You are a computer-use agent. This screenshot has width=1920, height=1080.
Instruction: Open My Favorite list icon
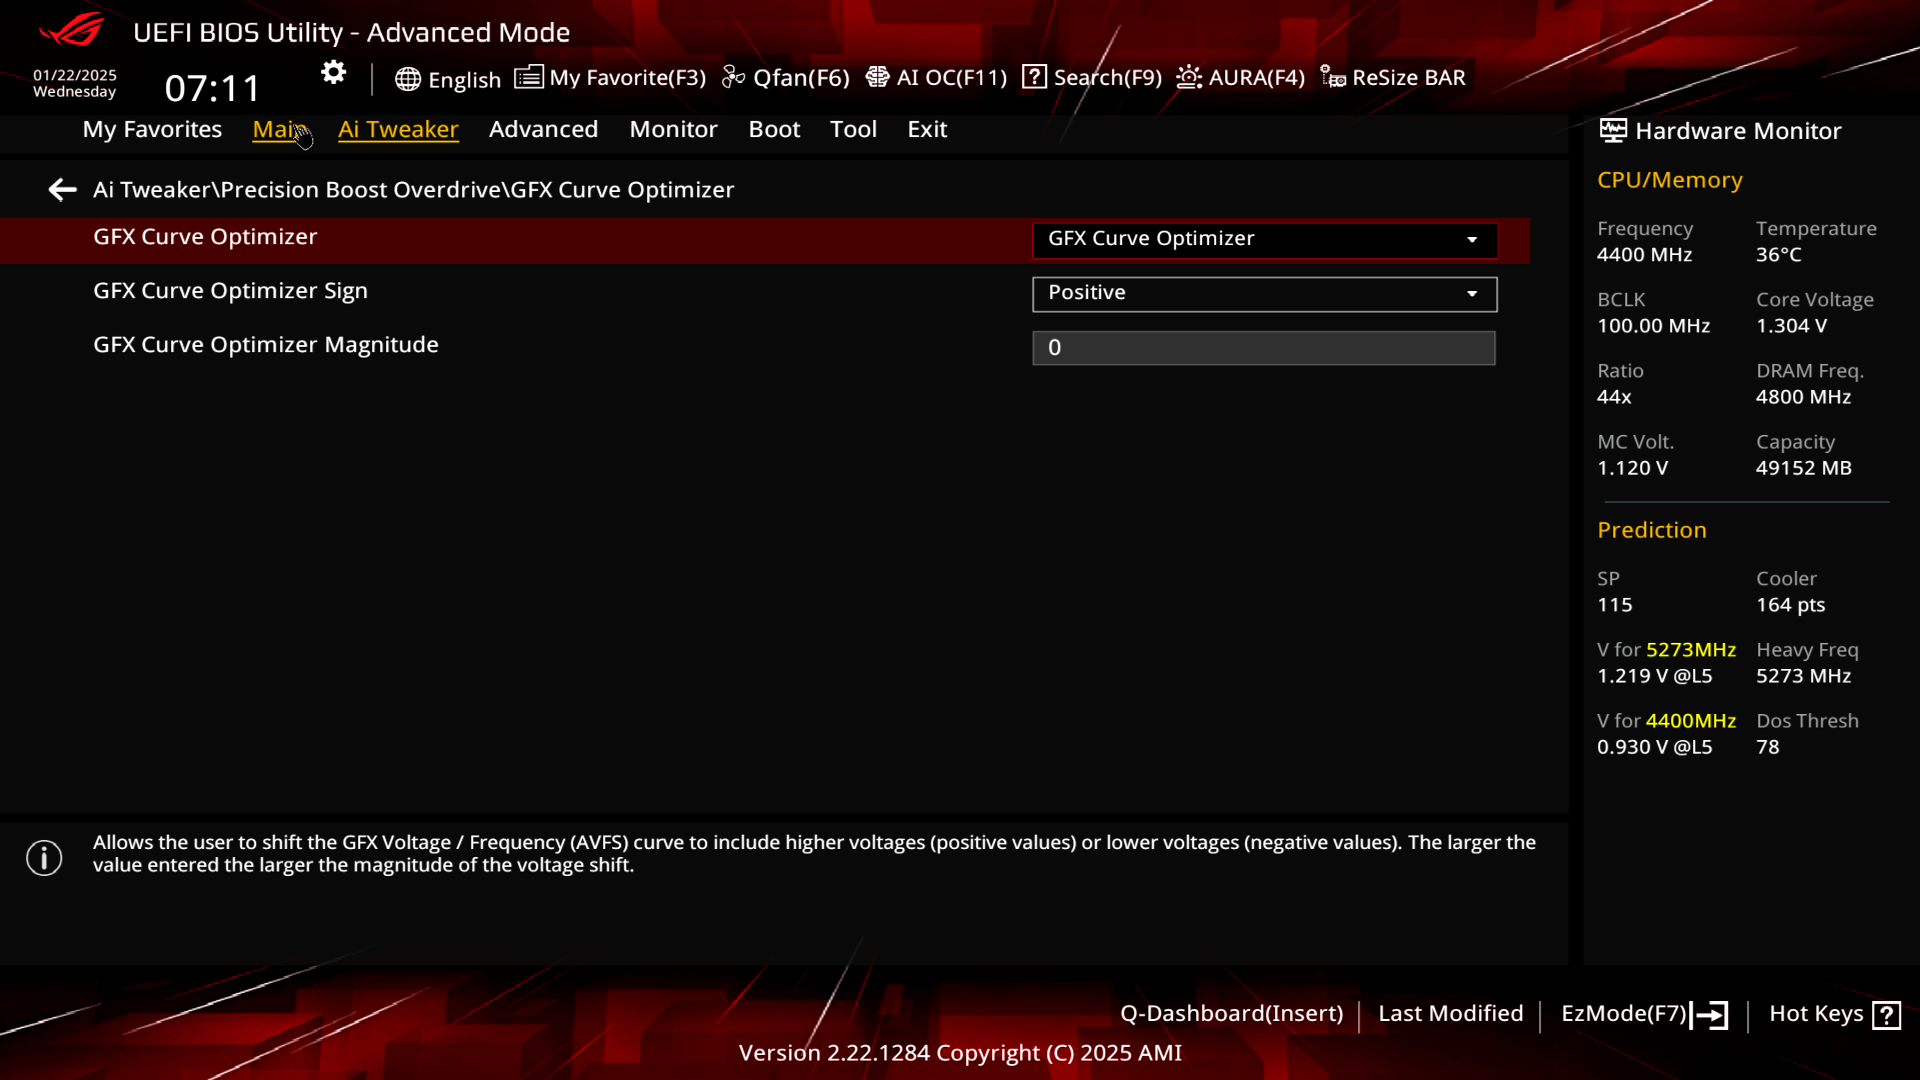[x=528, y=77]
